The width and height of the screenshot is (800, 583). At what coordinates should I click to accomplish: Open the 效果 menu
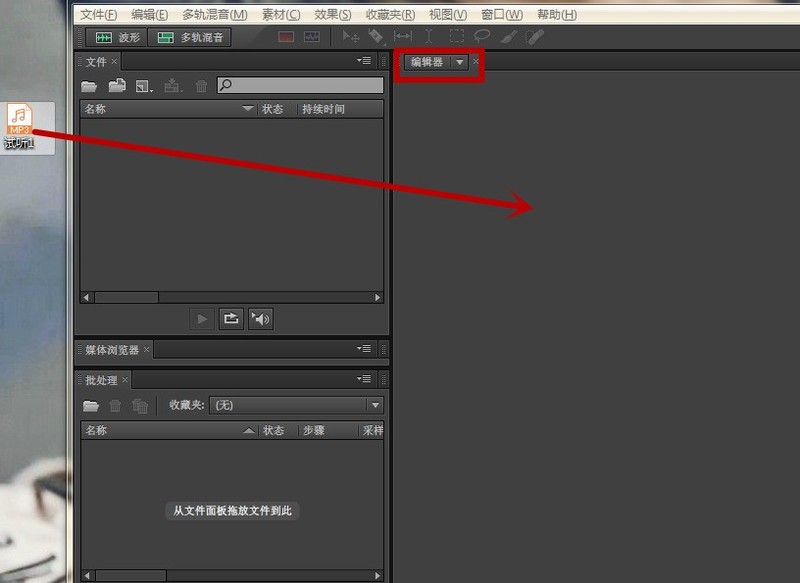point(330,14)
